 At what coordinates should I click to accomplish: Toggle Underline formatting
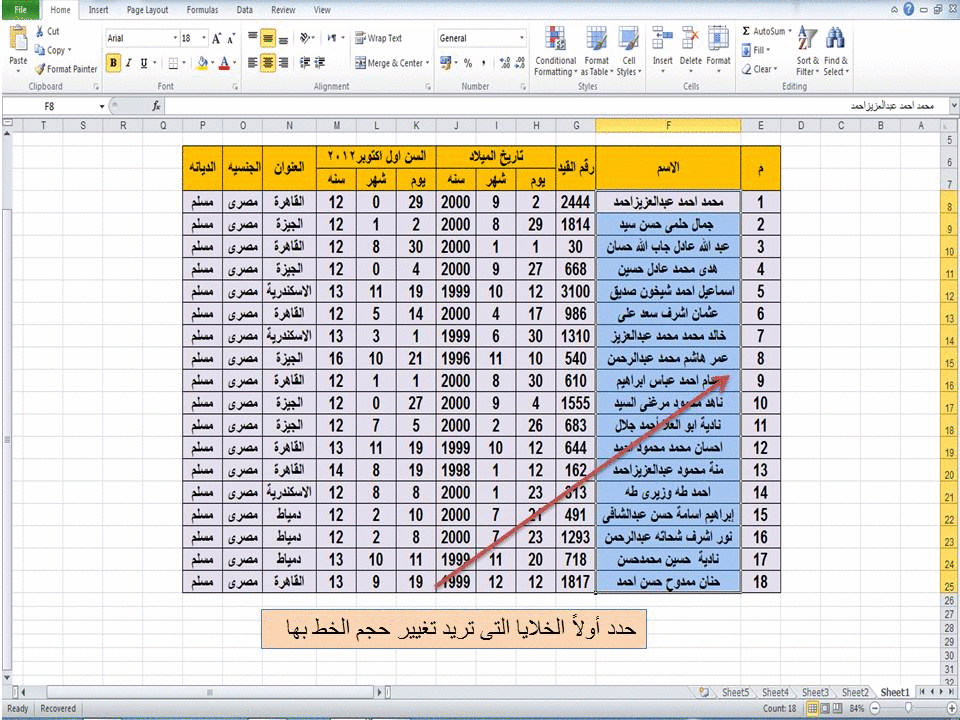[144, 63]
